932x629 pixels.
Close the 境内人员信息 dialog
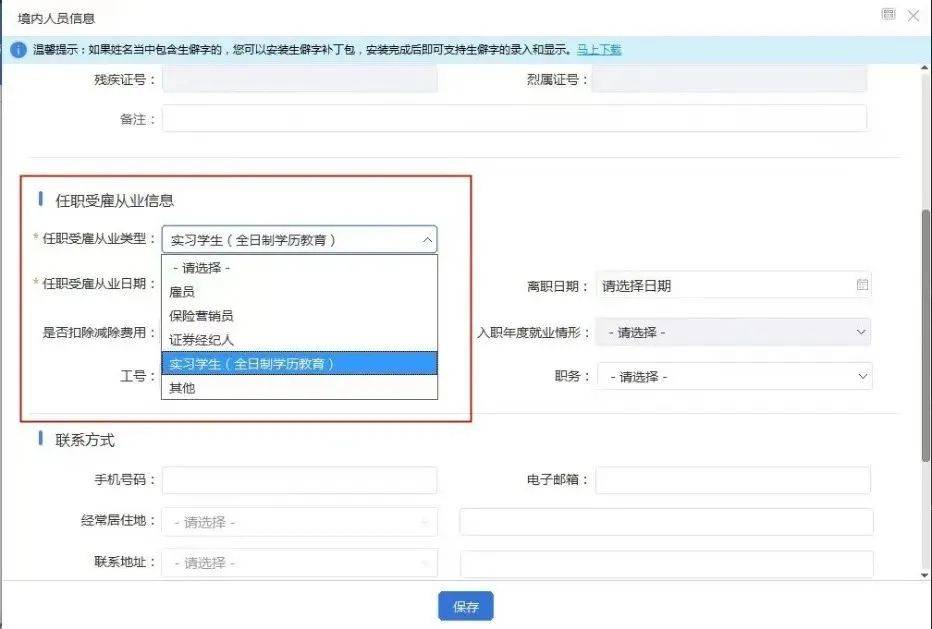pos(913,15)
